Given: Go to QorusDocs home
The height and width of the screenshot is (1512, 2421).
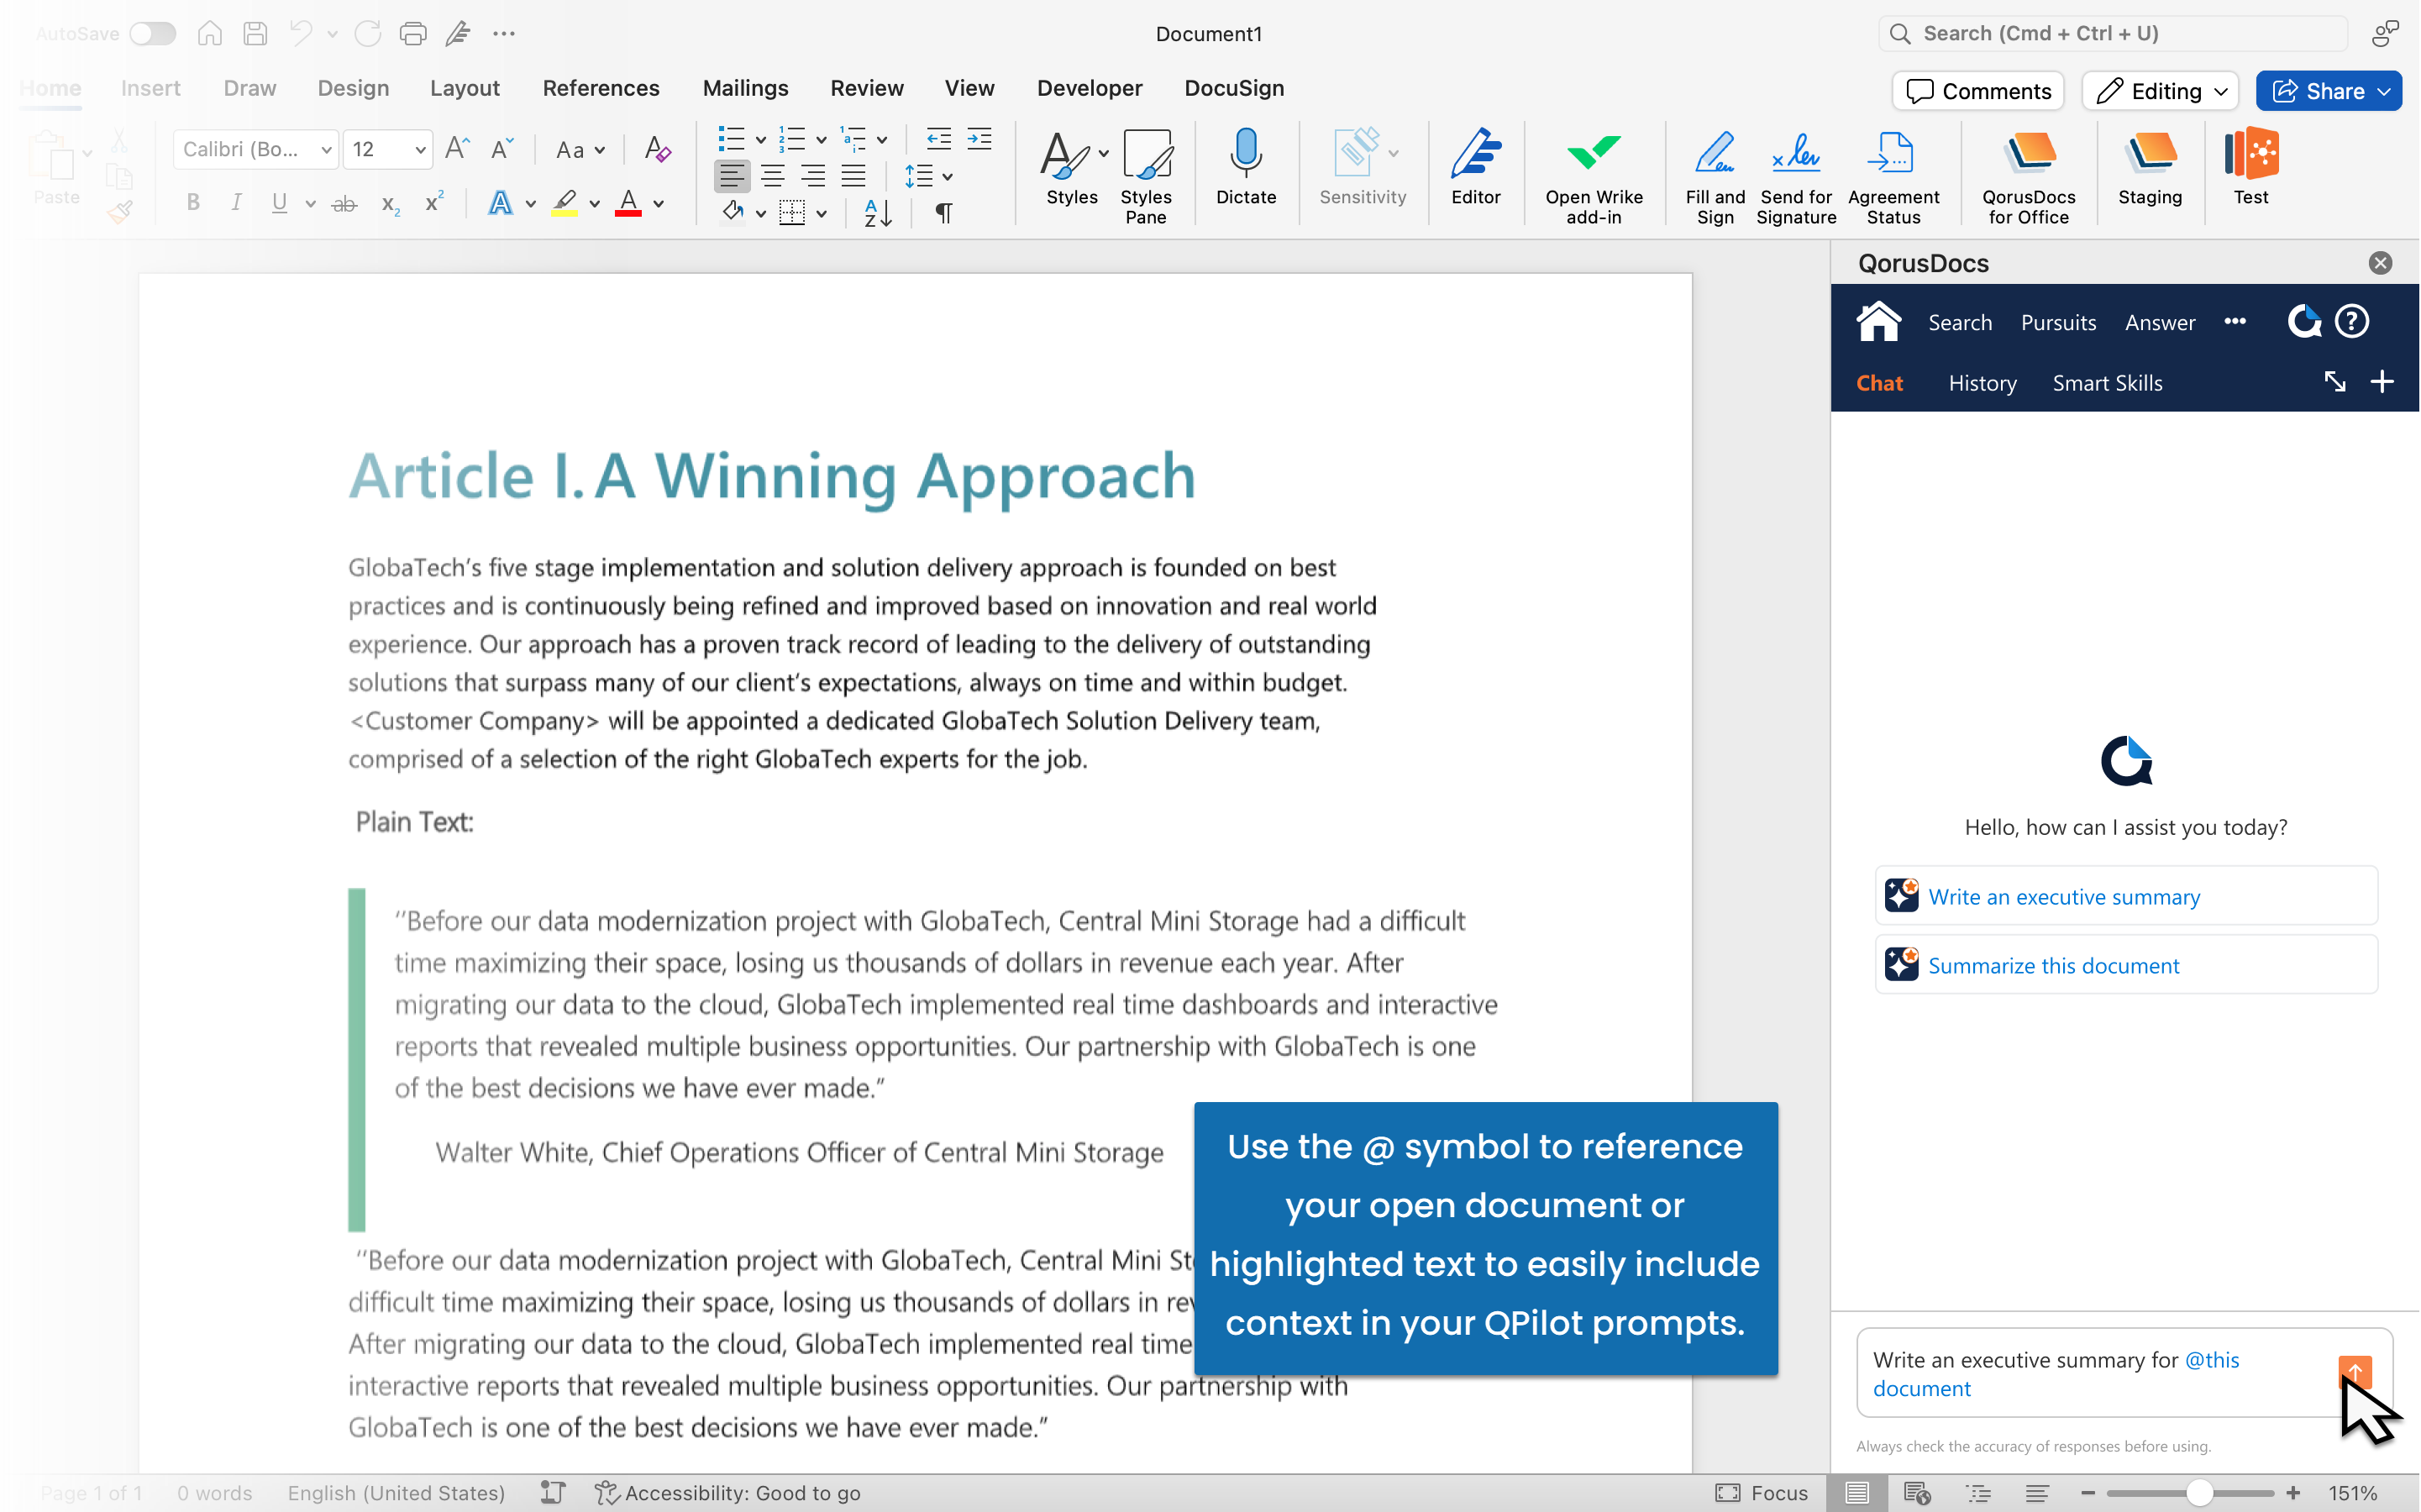Looking at the screenshot, I should (x=1878, y=322).
